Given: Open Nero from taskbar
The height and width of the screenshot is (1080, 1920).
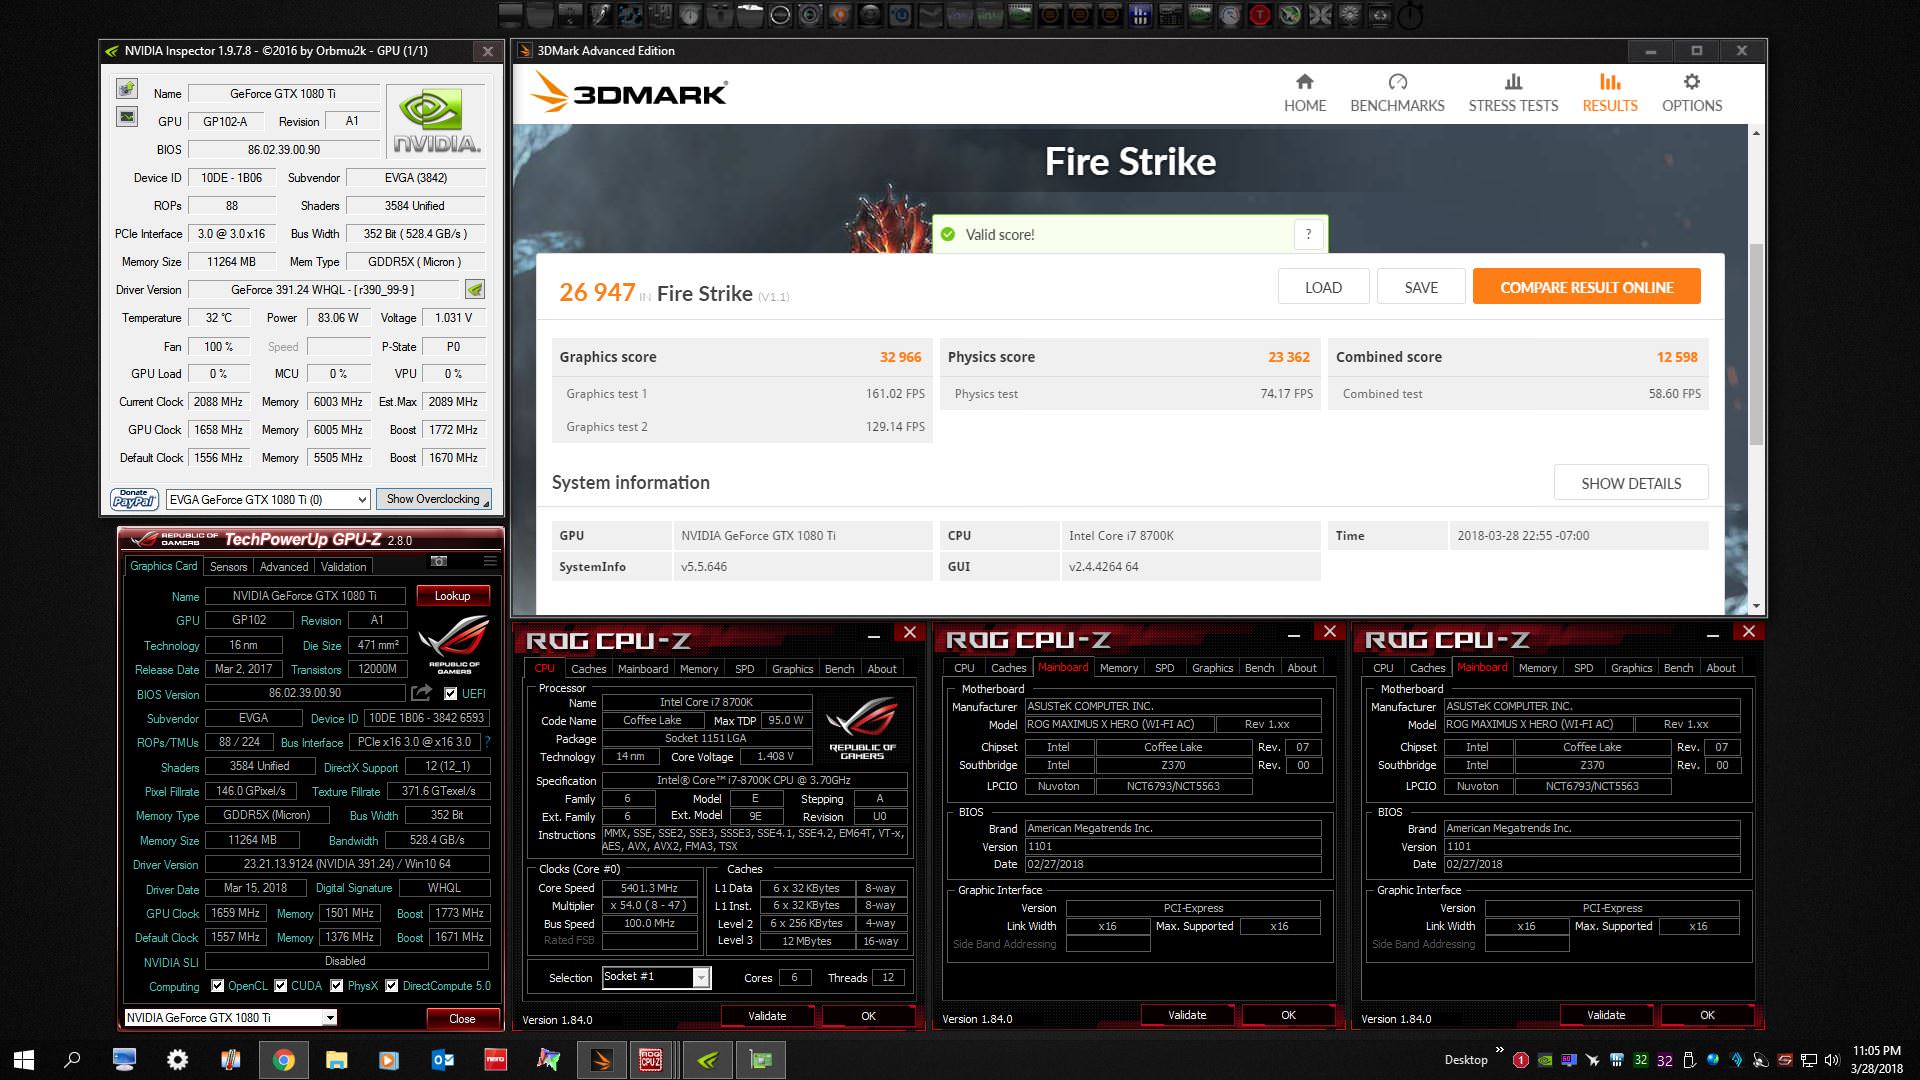Looking at the screenshot, I should [495, 1059].
